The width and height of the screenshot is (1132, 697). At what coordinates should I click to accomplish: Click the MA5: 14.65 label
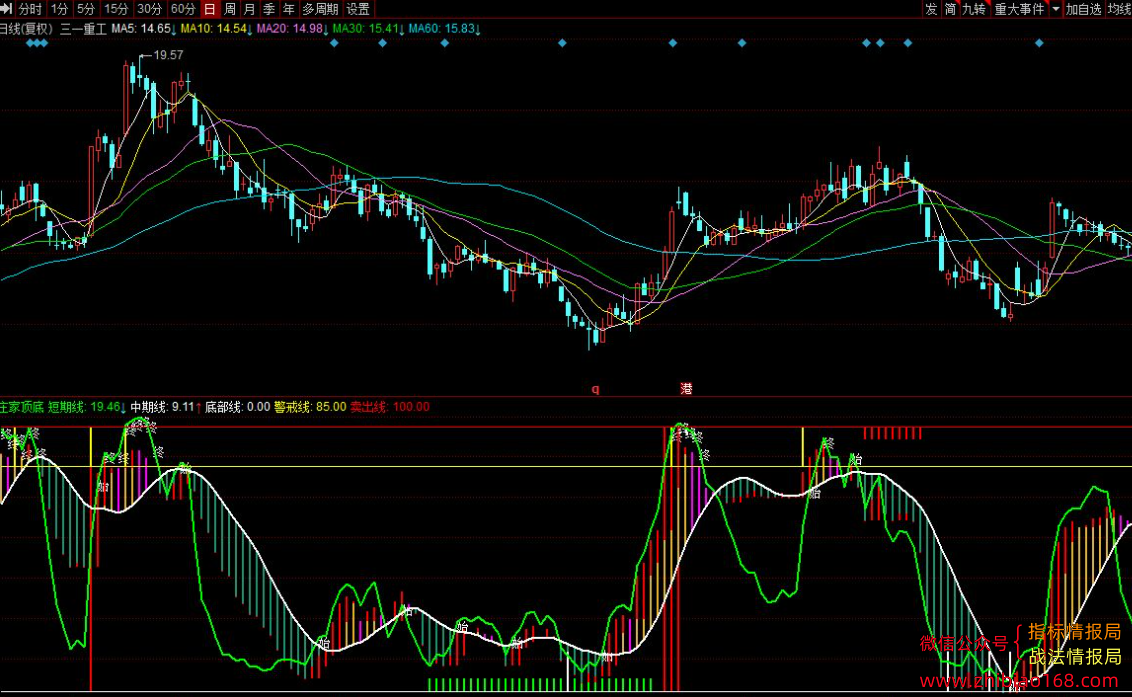(144, 29)
